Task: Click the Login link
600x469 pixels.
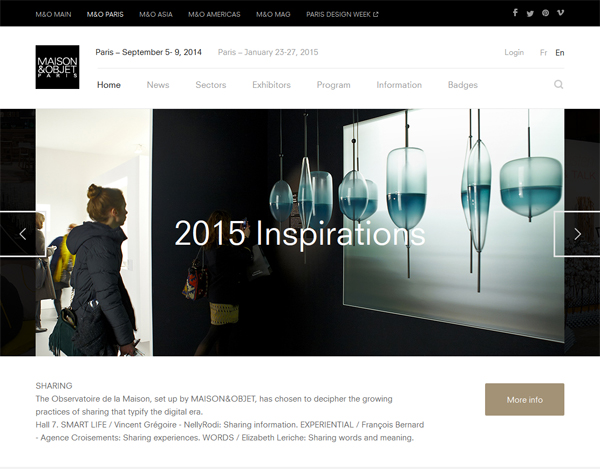Action: pyautogui.click(x=514, y=52)
